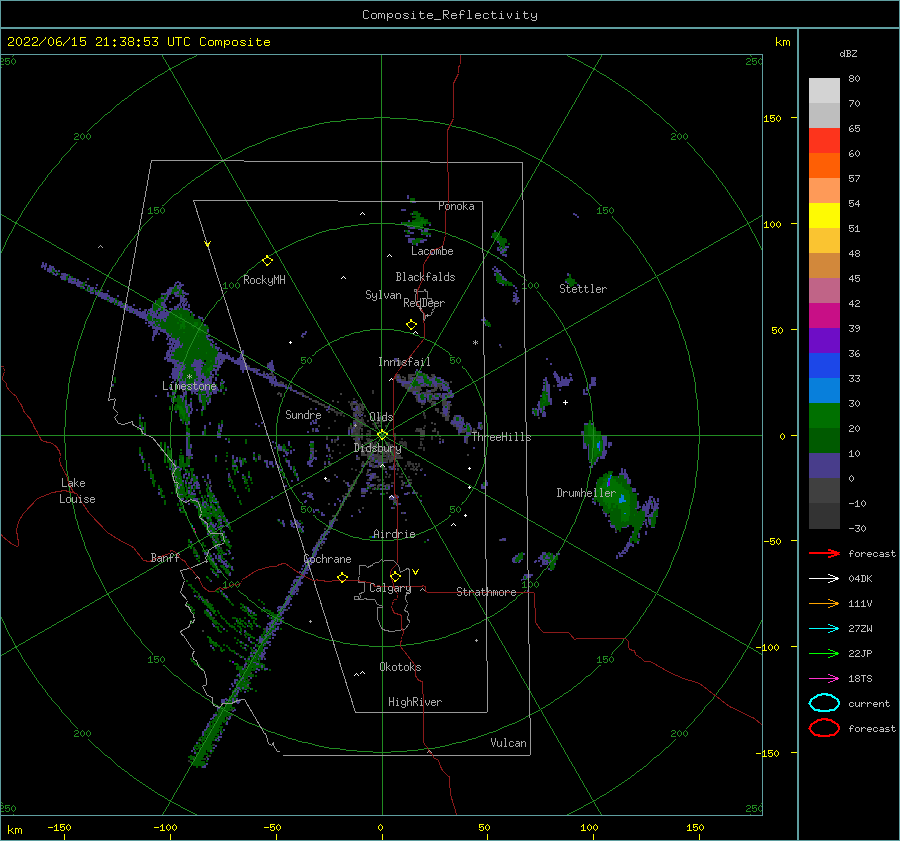Screen dimensions: 900x841
Task: Click the red forecast arrow in legend
Action: pos(824,553)
